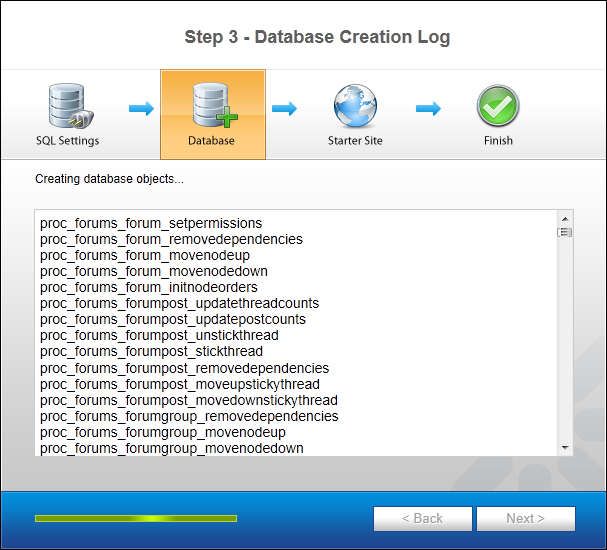607x550 pixels.
Task: Click the SQL Settings database plug icon
Action: (71, 106)
